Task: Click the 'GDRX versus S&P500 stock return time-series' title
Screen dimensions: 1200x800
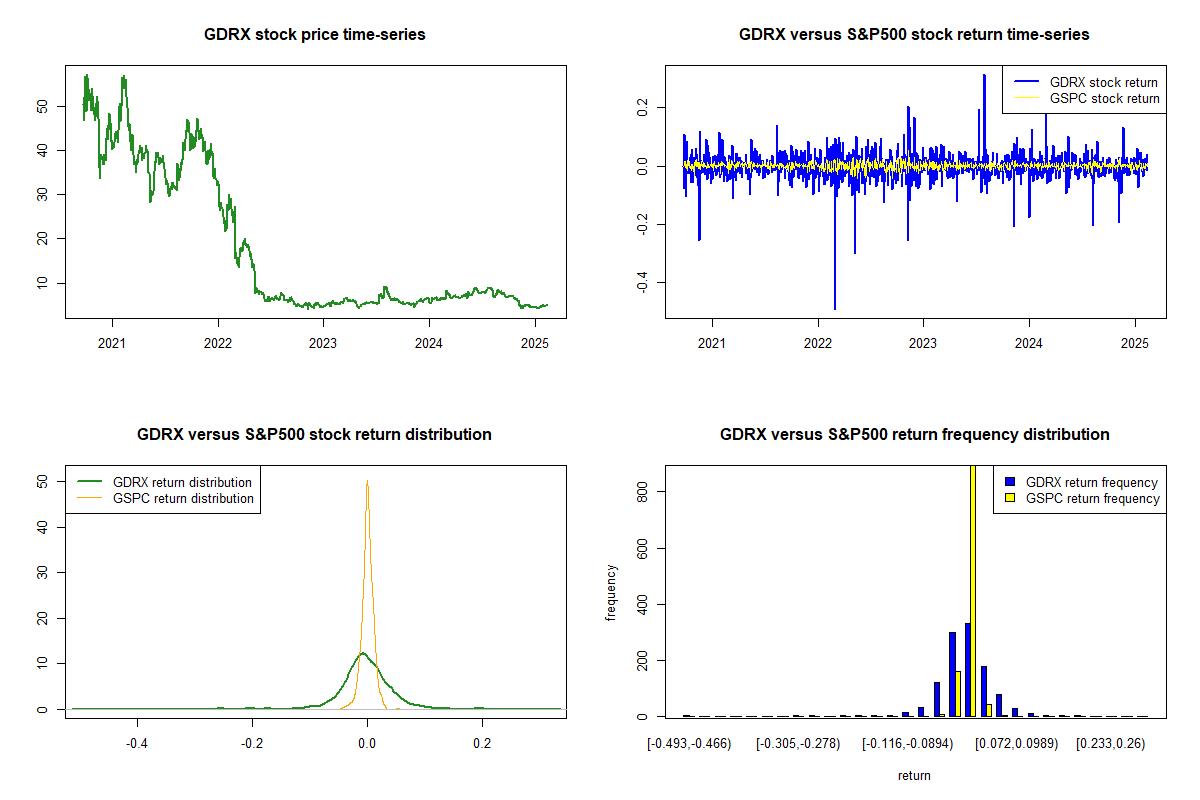Action: pyautogui.click(x=914, y=35)
